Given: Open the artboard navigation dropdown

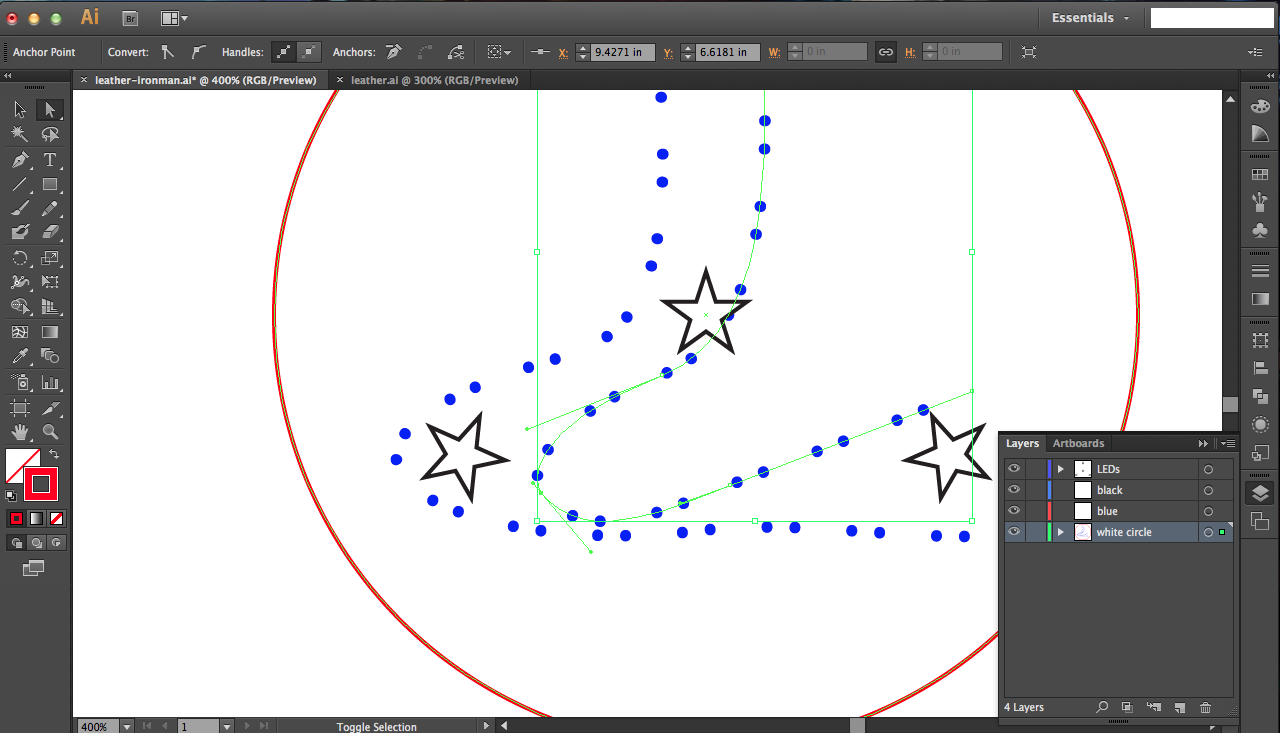Looking at the screenshot, I should [227, 726].
